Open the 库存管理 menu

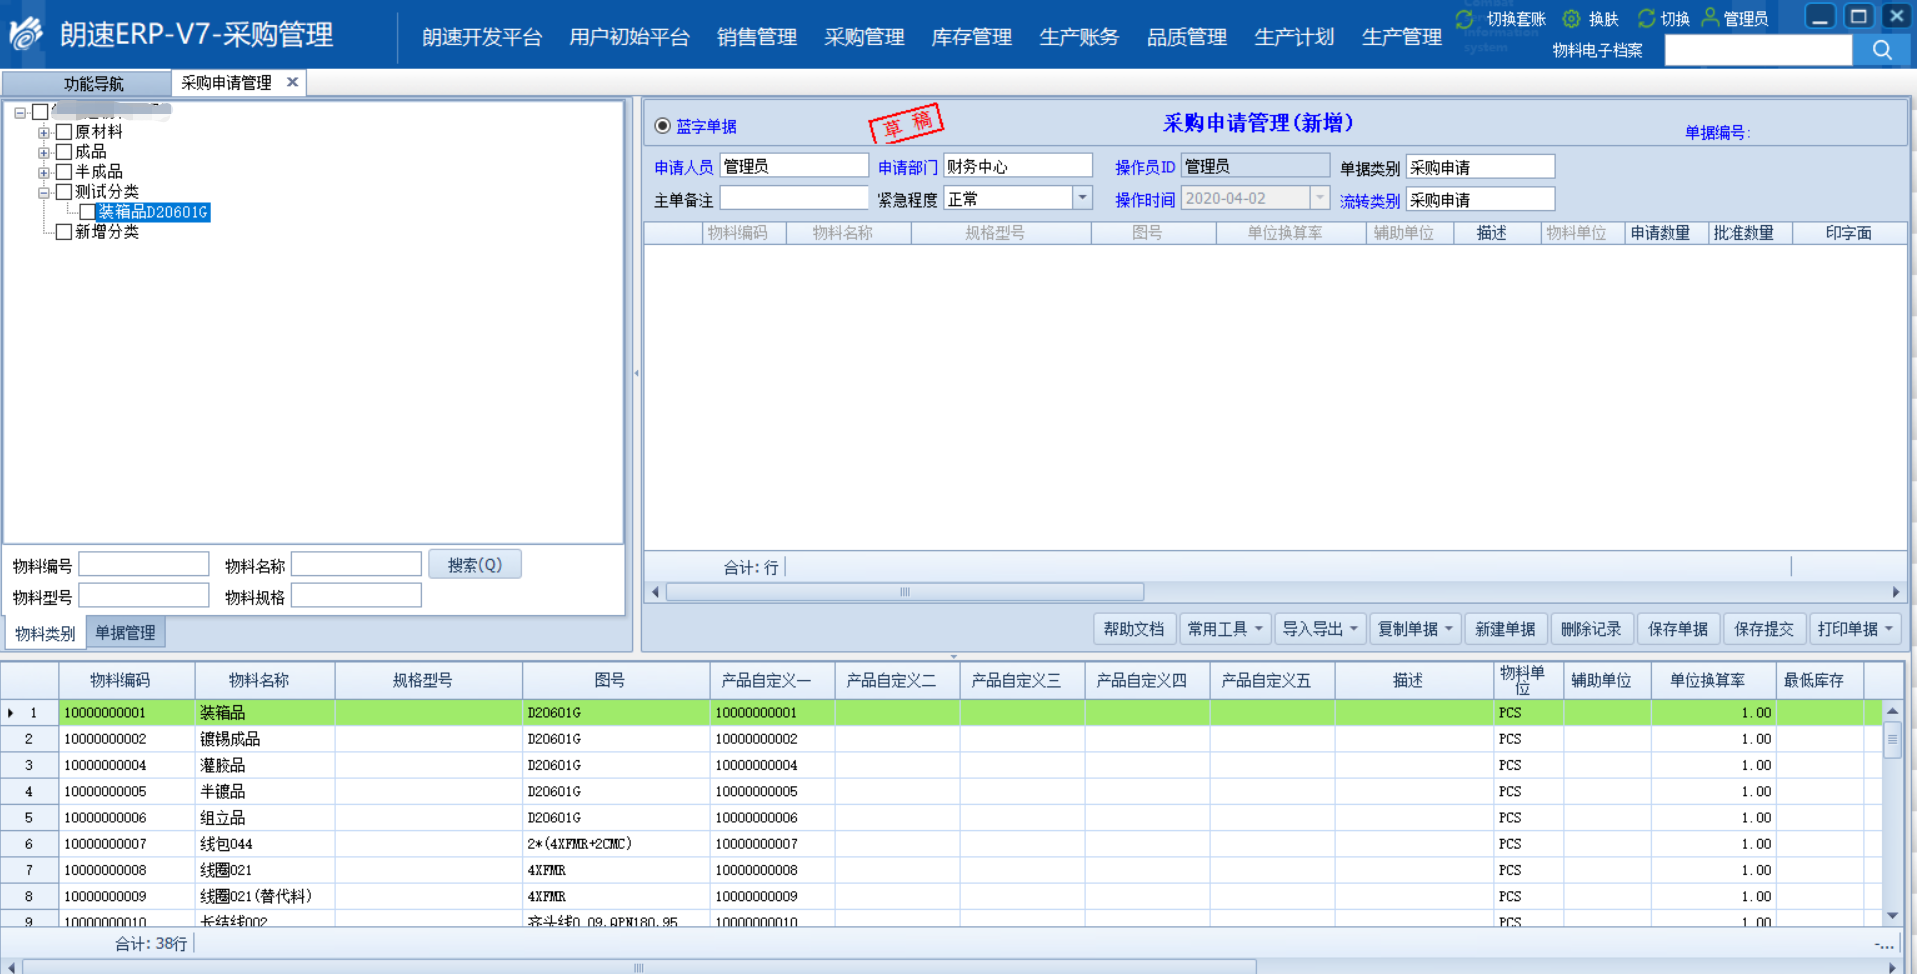click(x=971, y=37)
